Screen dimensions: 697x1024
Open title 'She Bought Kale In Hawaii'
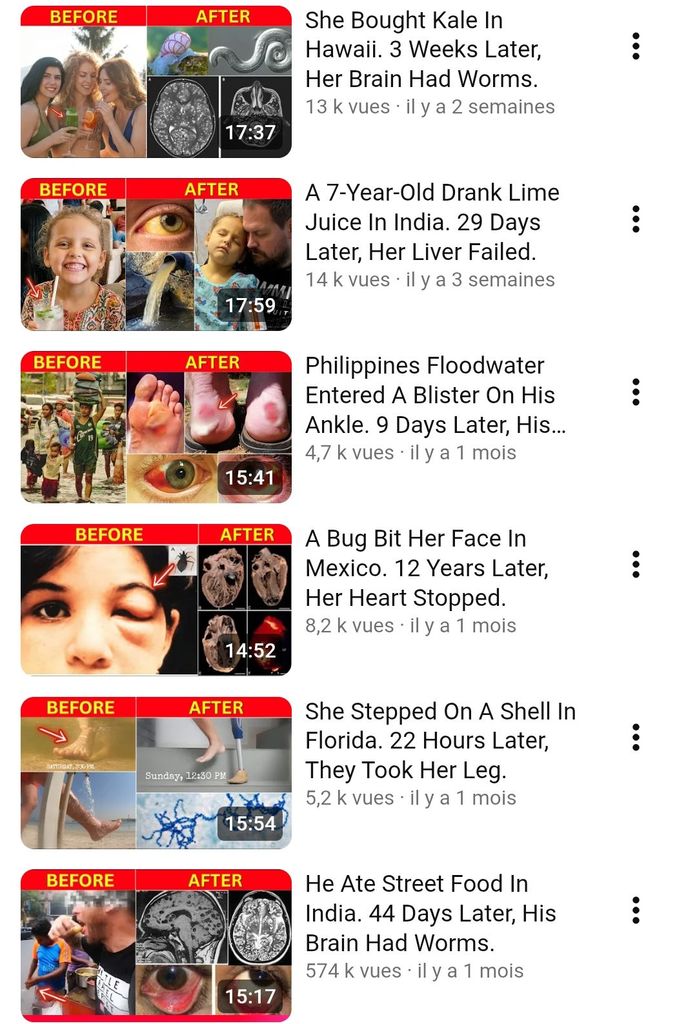coord(423,50)
